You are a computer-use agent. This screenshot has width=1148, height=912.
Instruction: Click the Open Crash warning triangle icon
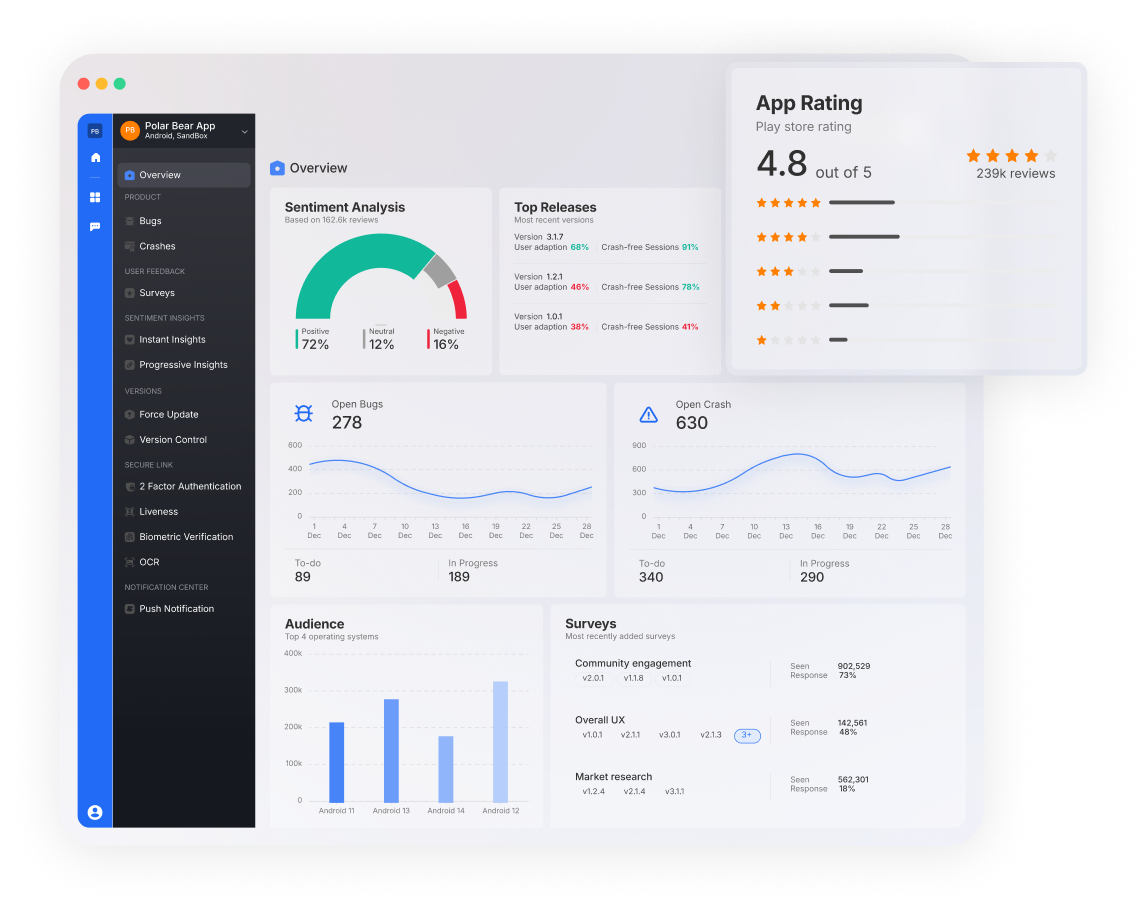coord(649,414)
